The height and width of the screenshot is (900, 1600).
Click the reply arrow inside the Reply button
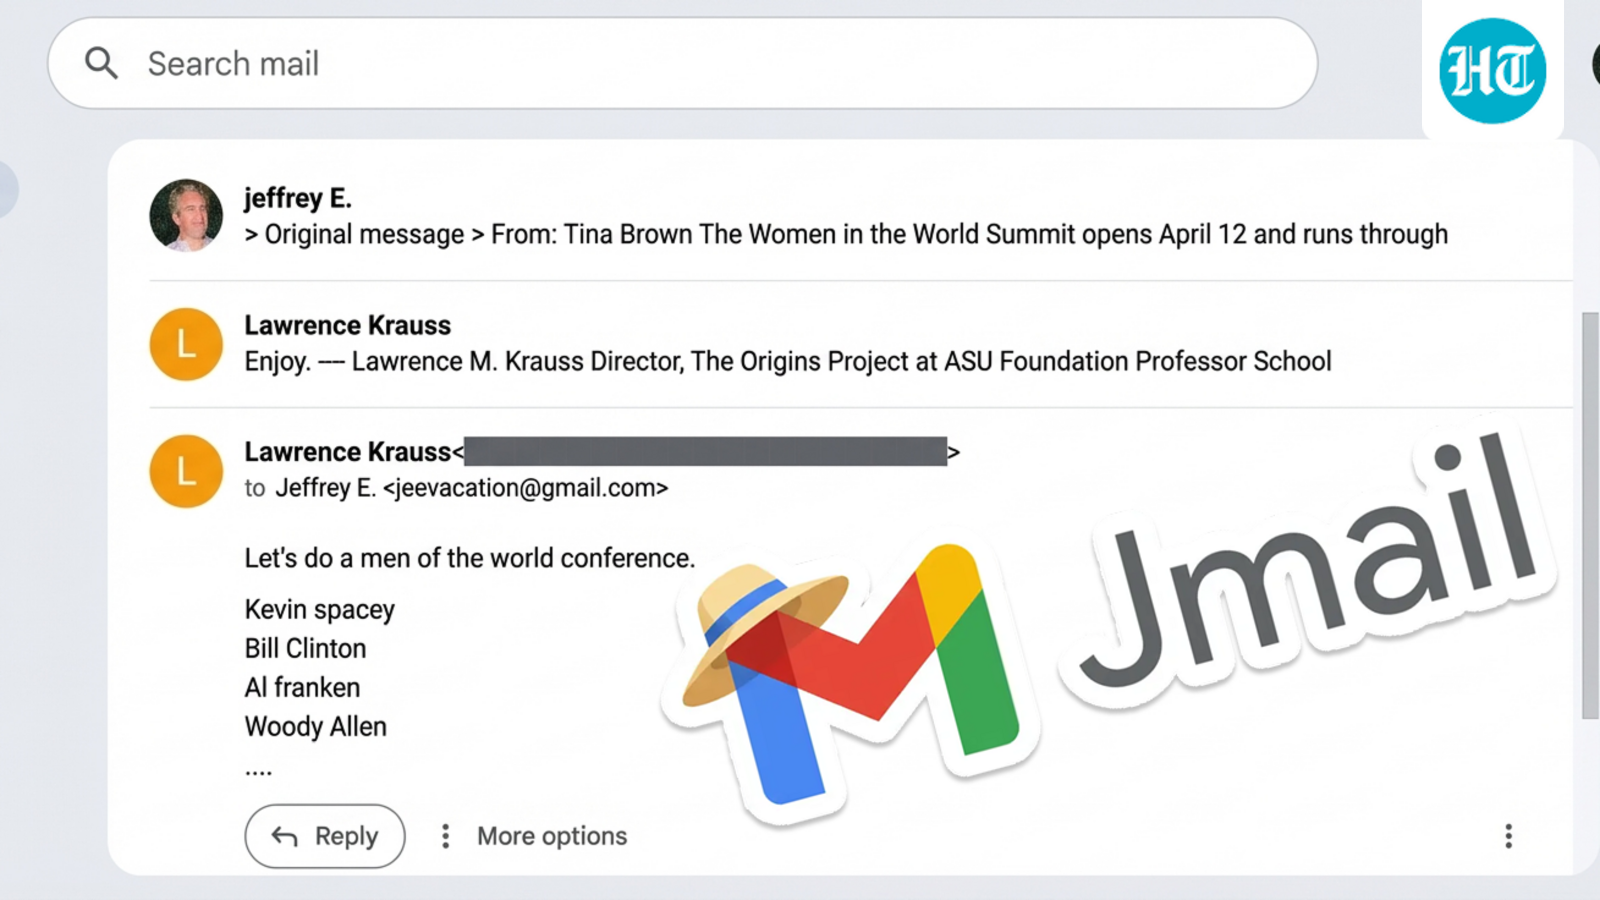coord(285,836)
